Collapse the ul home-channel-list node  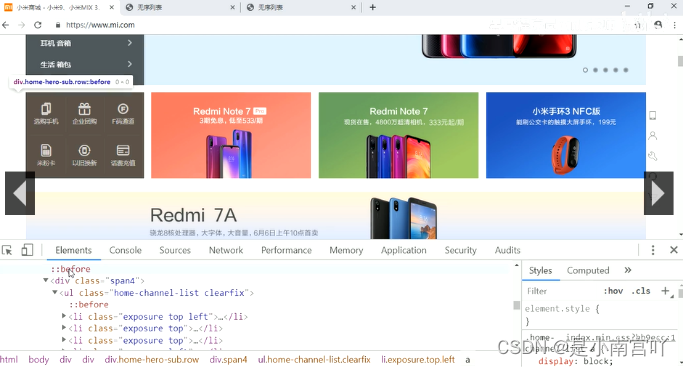click(x=55, y=292)
